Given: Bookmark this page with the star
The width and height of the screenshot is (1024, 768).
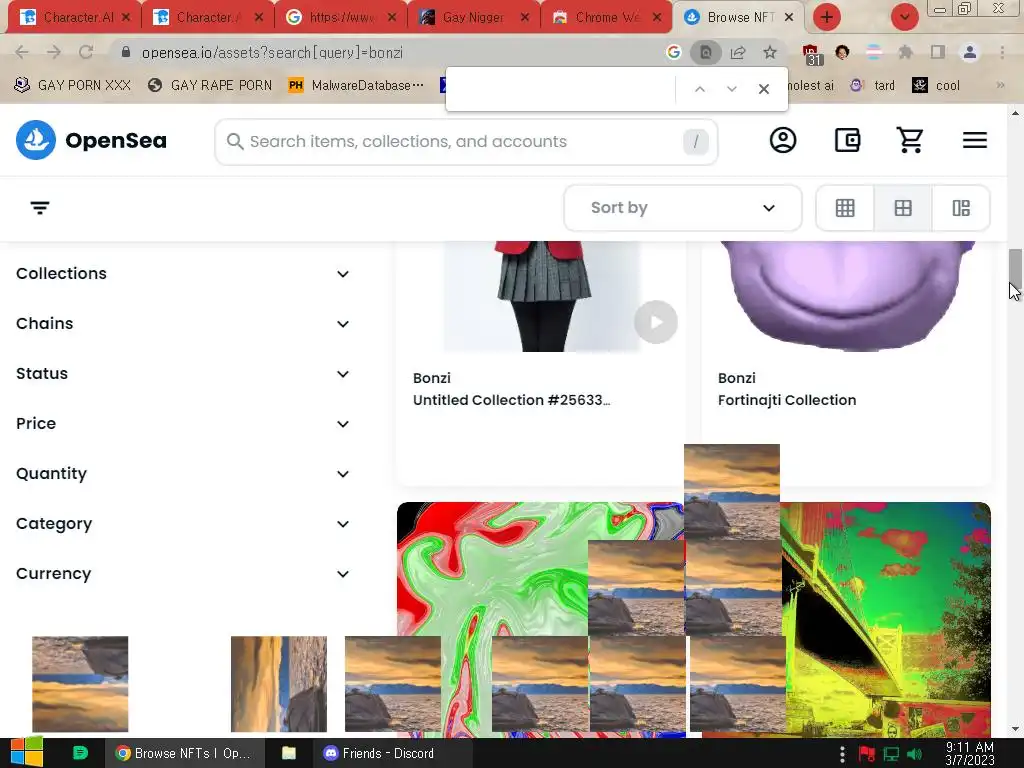Looking at the screenshot, I should 770,52.
